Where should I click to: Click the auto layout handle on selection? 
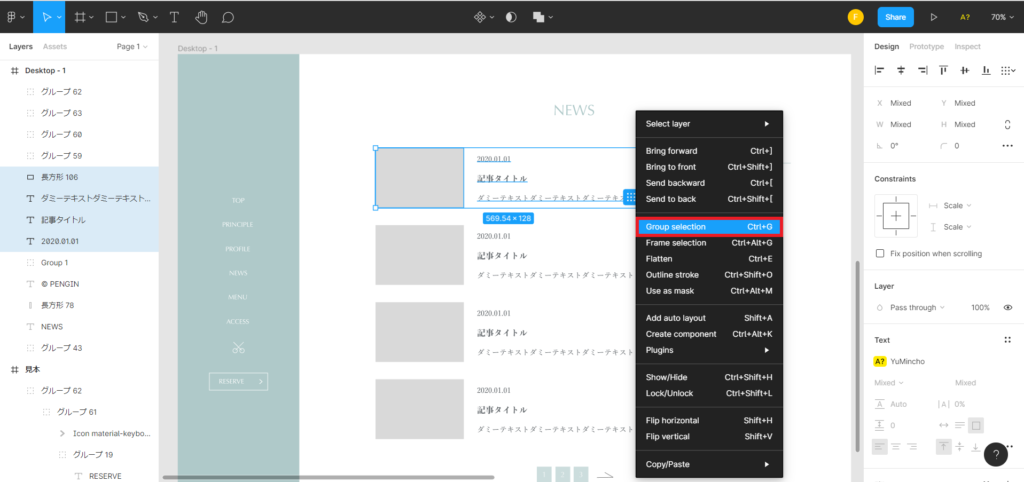tap(630, 197)
